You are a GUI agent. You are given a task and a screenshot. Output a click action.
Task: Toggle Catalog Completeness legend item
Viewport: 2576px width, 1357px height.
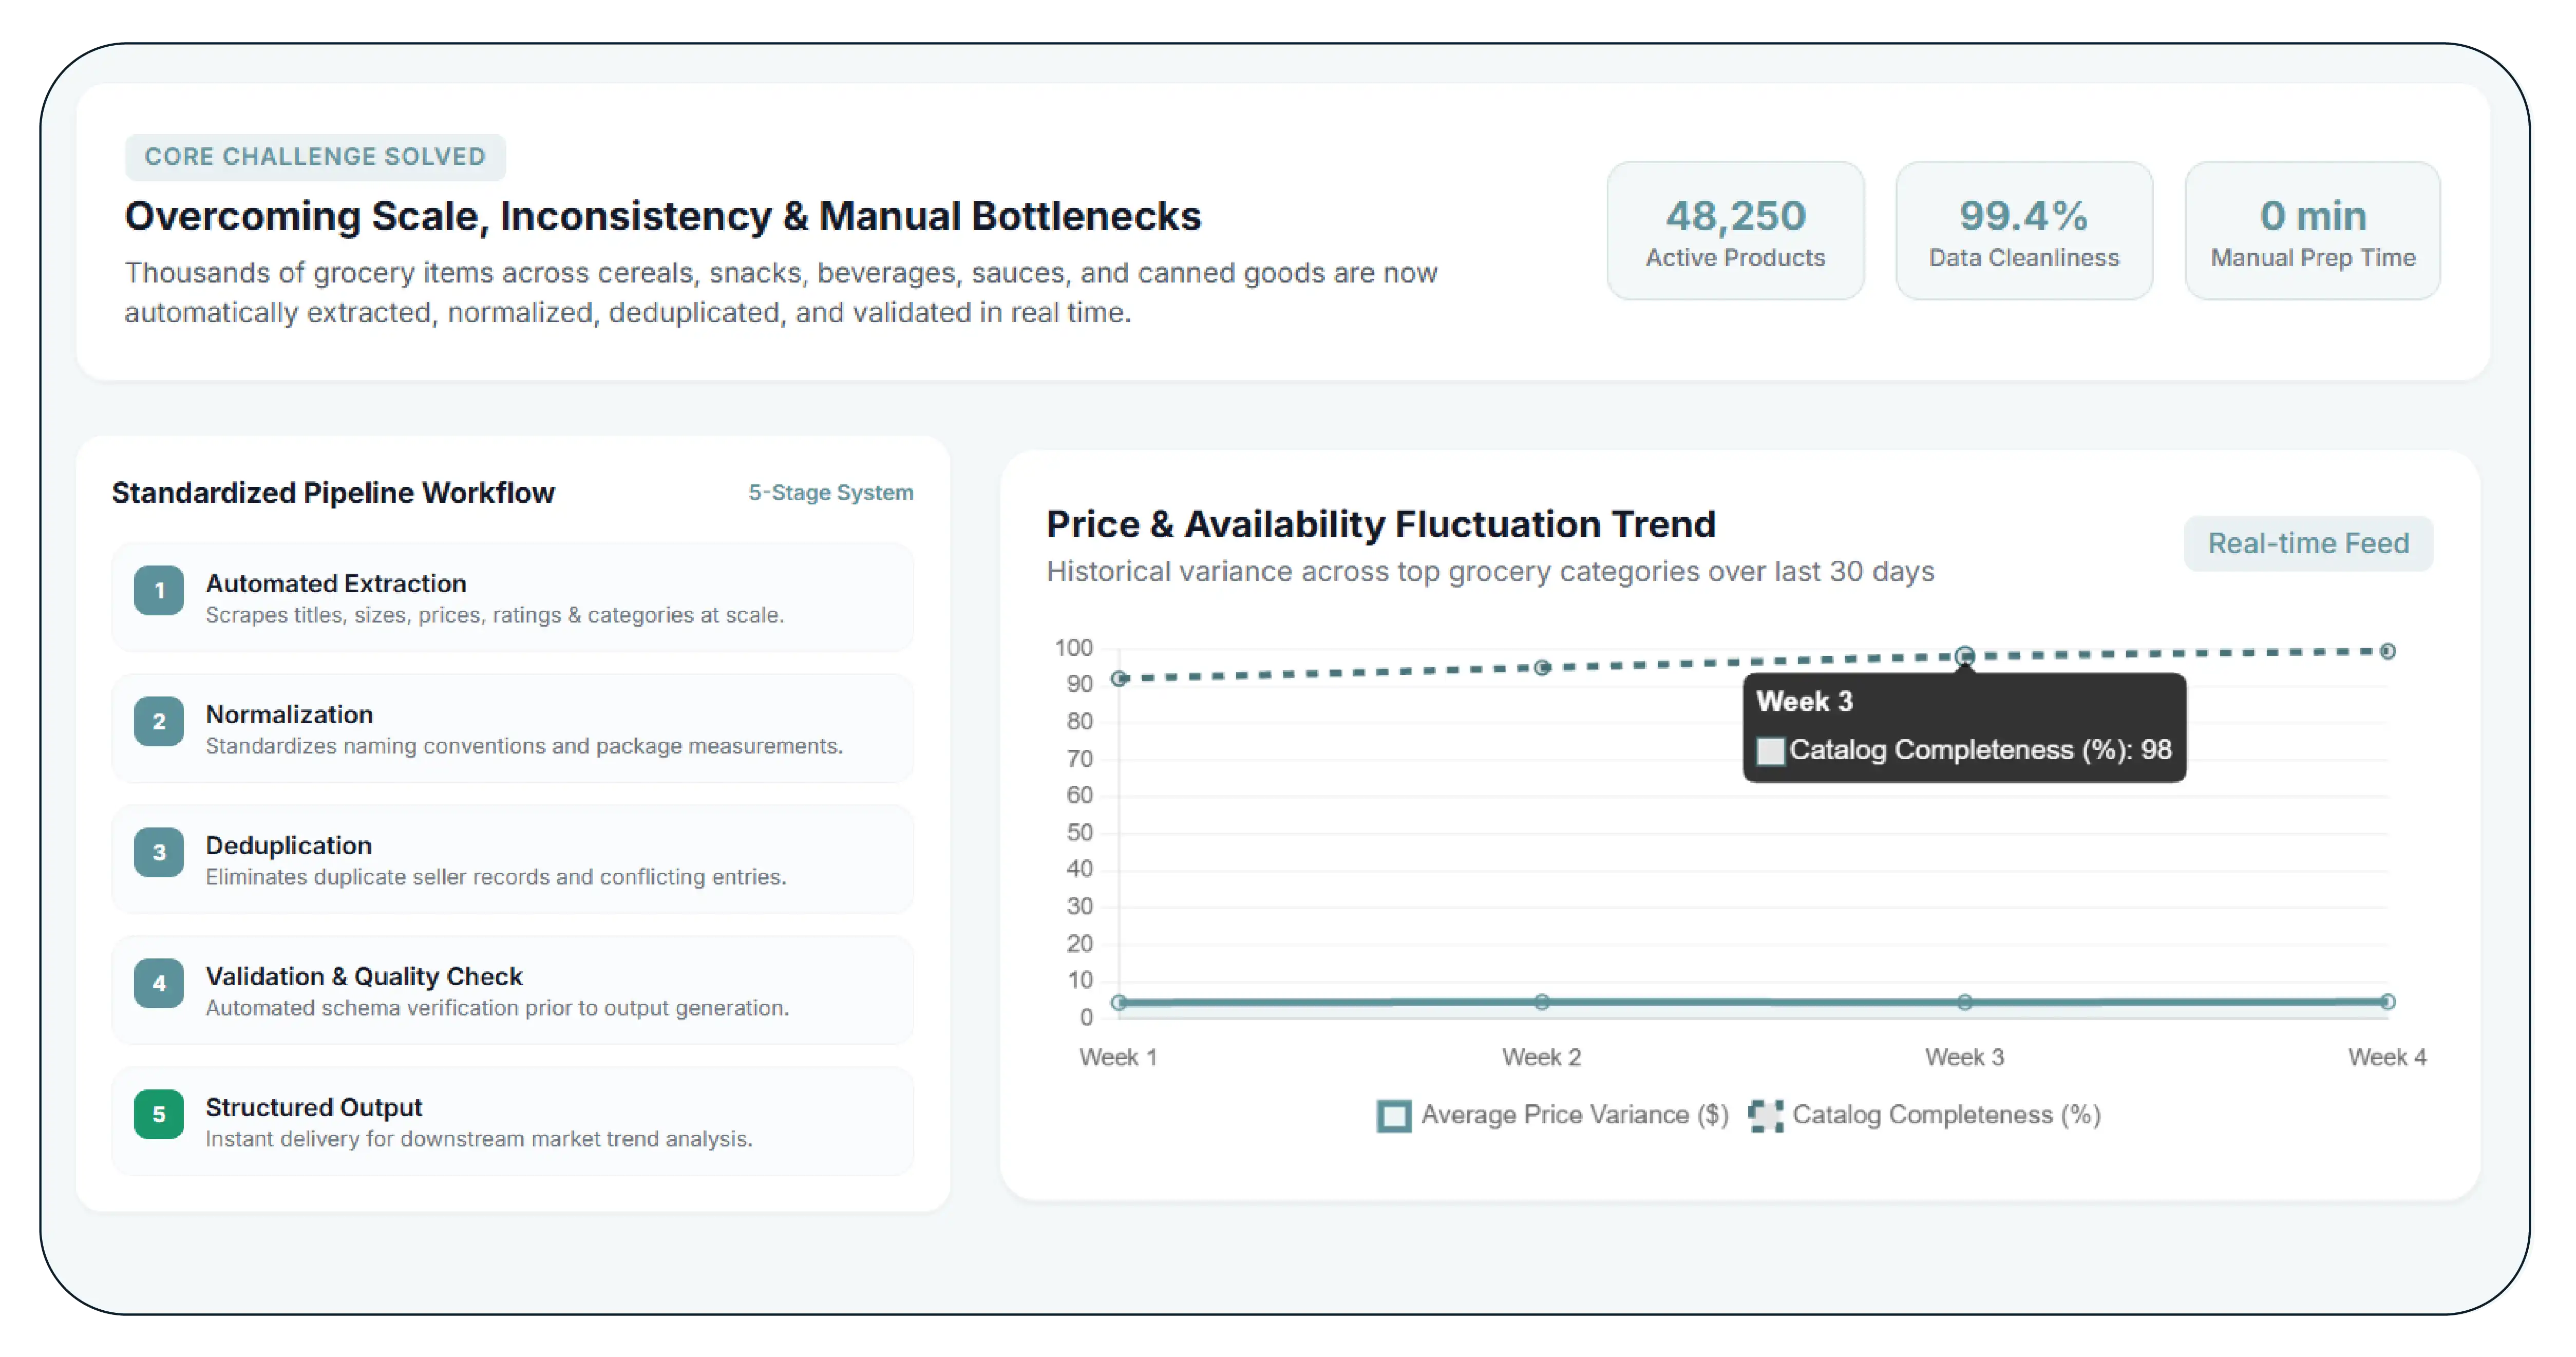[1925, 1115]
